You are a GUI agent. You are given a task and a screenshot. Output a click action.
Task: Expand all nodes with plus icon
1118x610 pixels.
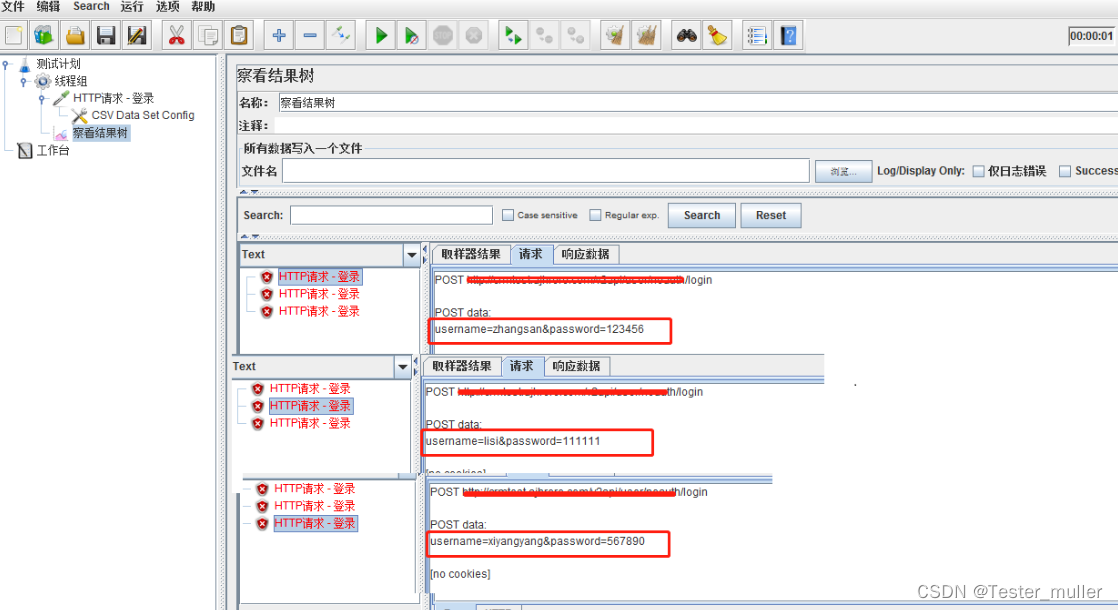[x=279, y=35]
